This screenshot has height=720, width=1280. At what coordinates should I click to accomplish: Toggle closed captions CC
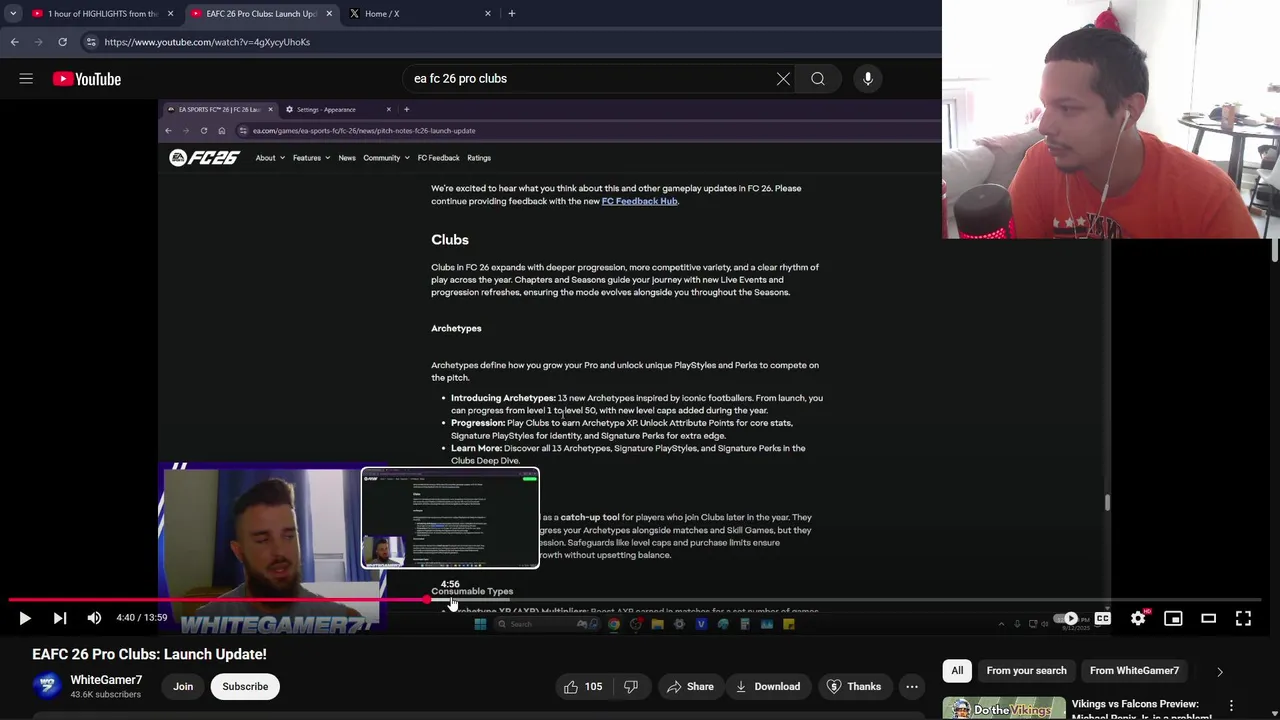pos(1102,619)
